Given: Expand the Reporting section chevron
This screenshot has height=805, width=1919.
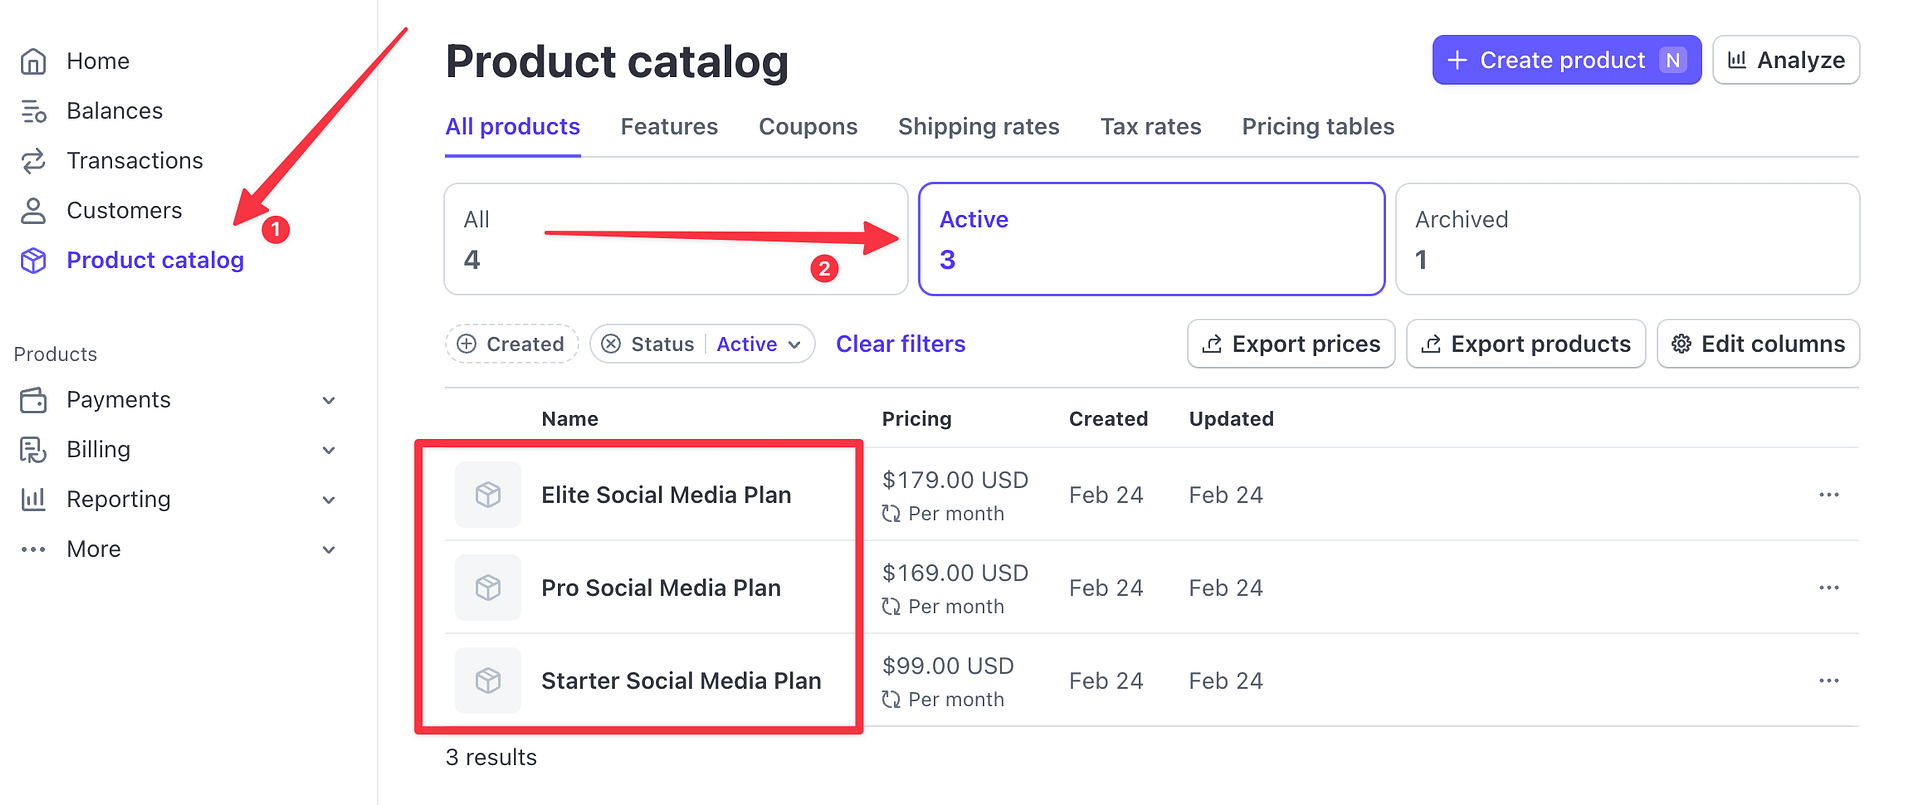Looking at the screenshot, I should point(329,499).
